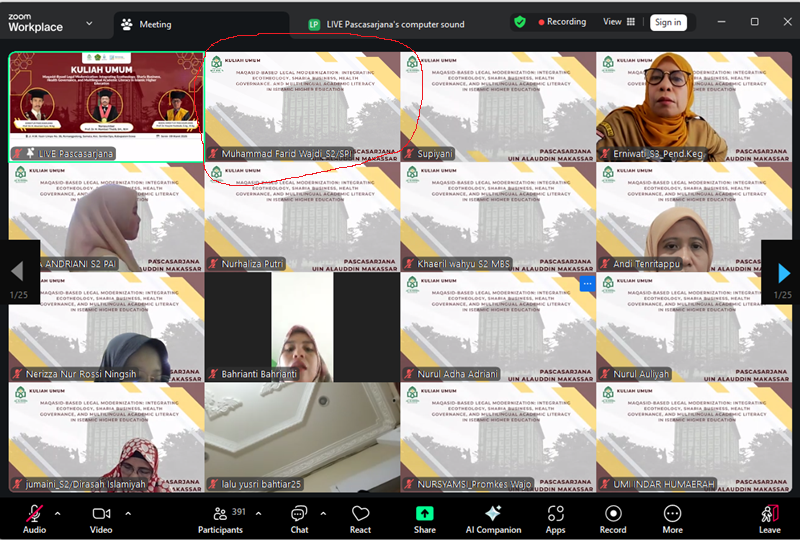Maximize the Zoom window
This screenshot has width=800, height=540.
[755, 21]
